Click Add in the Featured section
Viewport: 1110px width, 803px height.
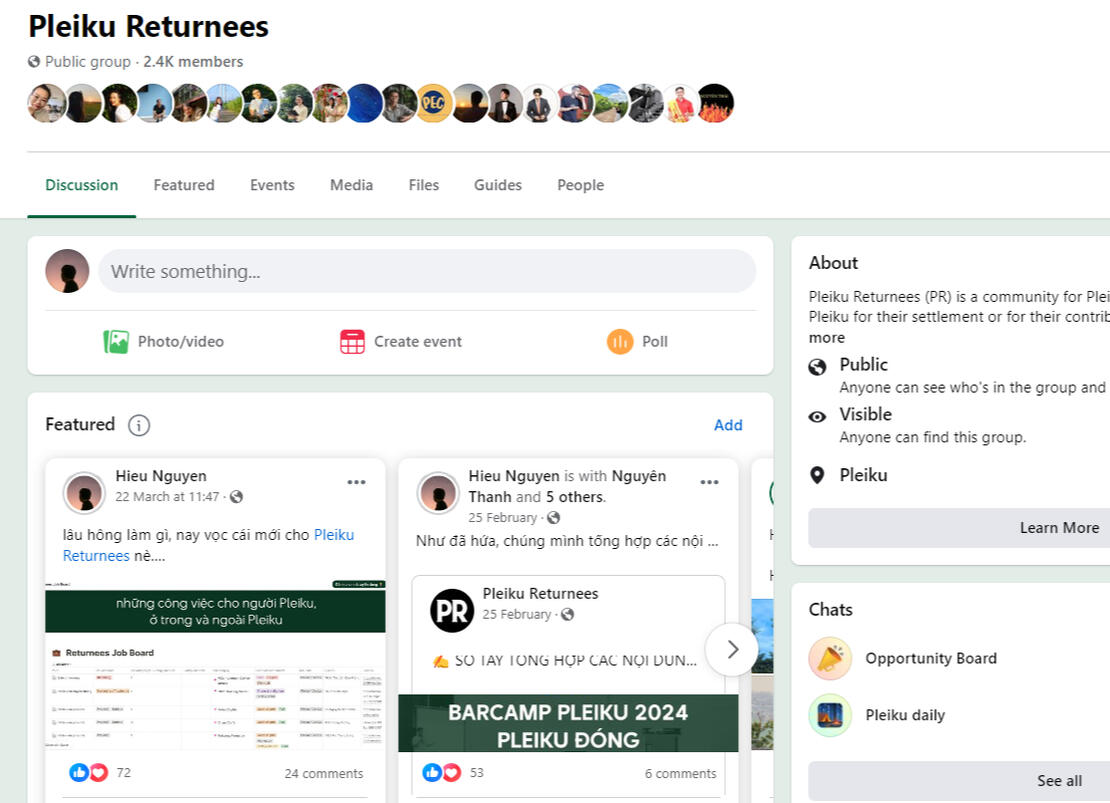point(727,425)
